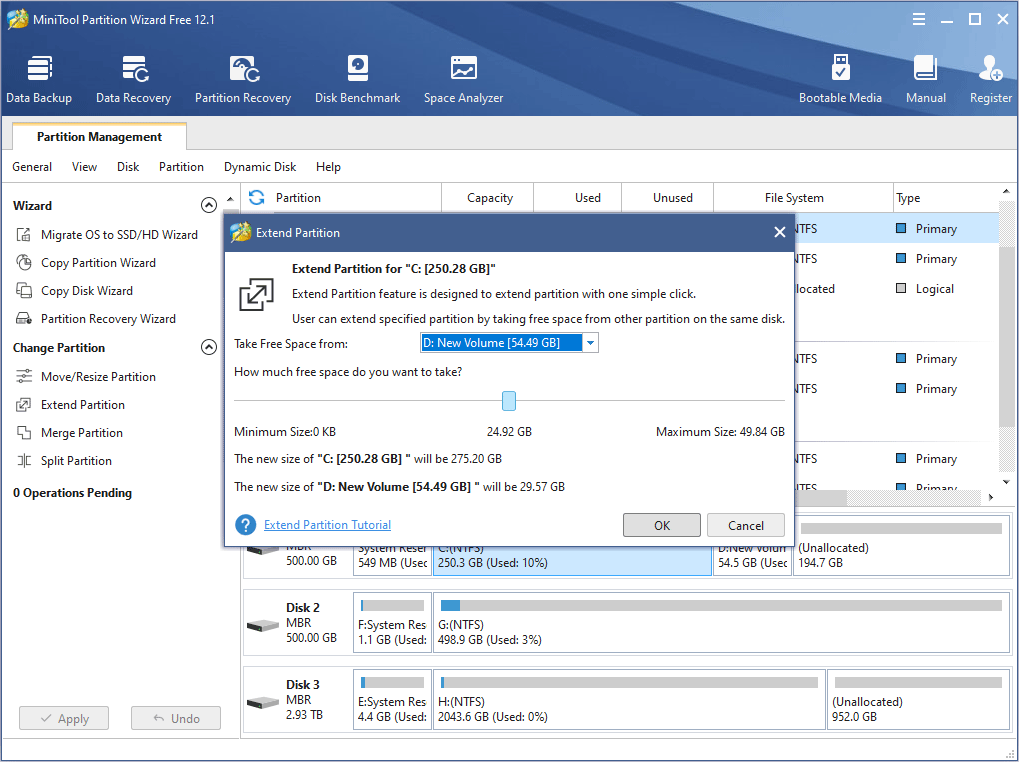Open the Dynamic Disk menu
The image size is (1019, 762).
(x=260, y=167)
